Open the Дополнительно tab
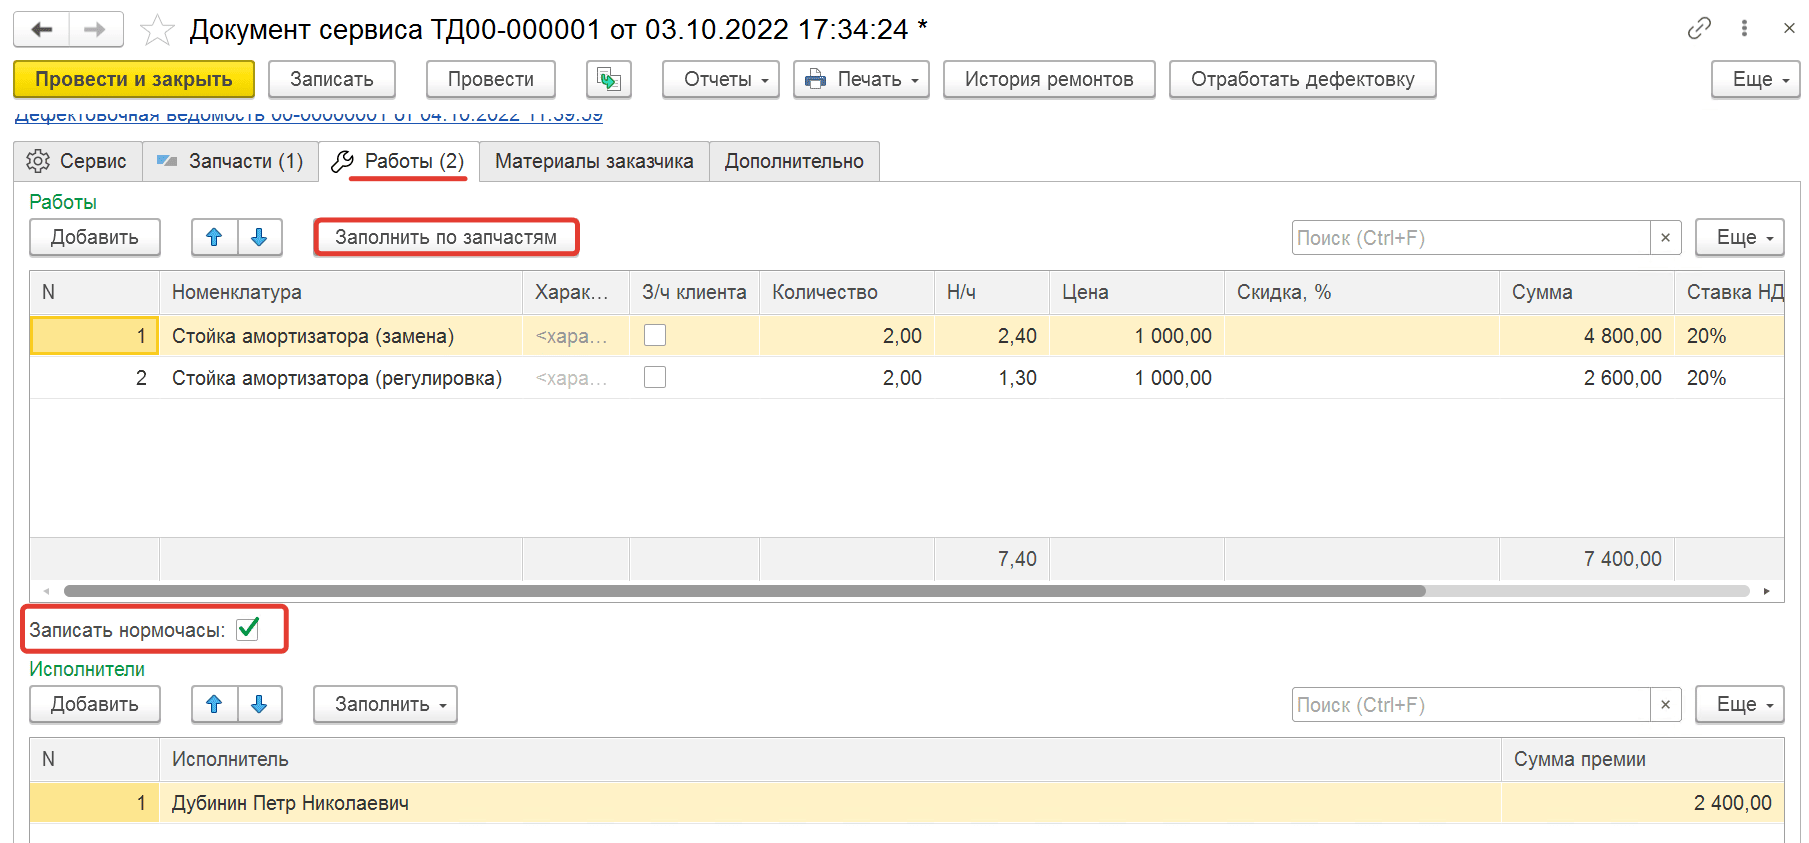 click(794, 161)
